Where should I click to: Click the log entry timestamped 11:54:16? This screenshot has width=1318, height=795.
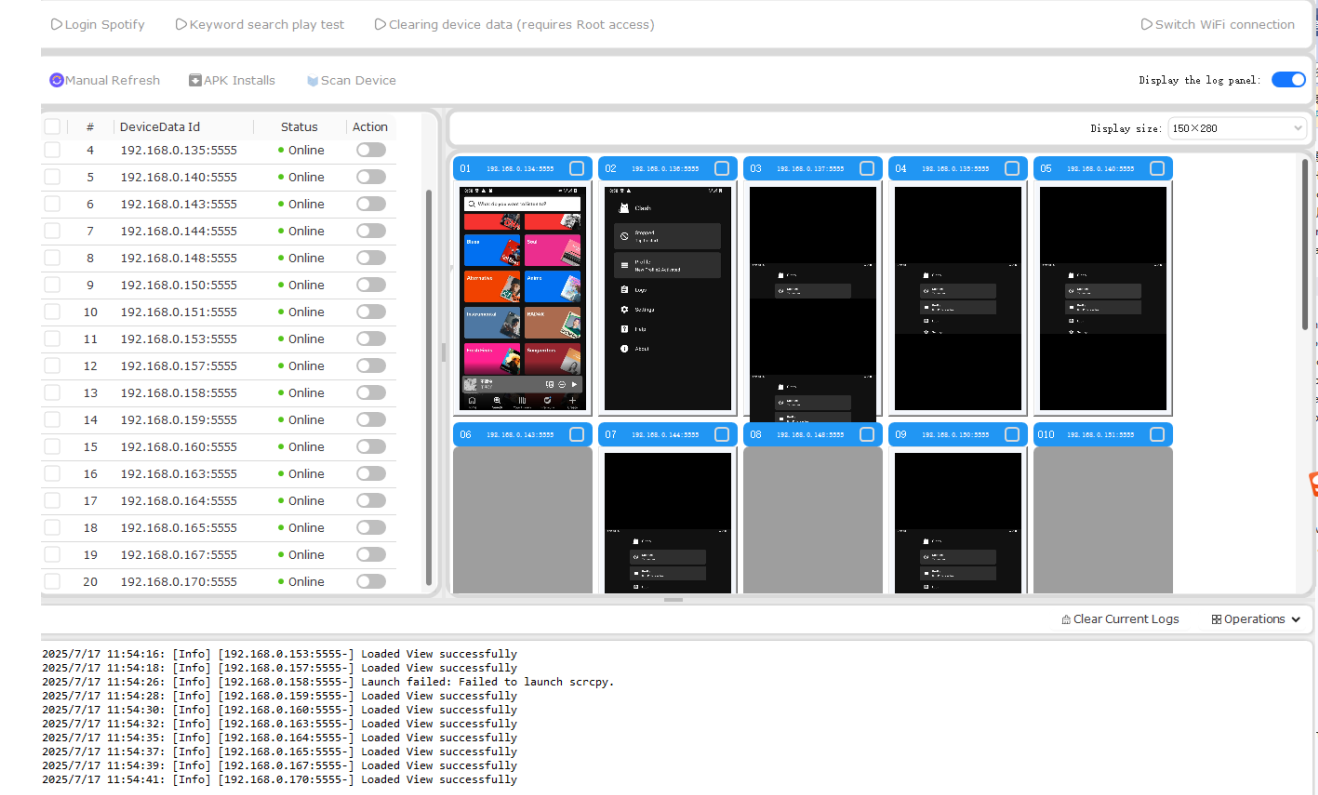point(280,654)
